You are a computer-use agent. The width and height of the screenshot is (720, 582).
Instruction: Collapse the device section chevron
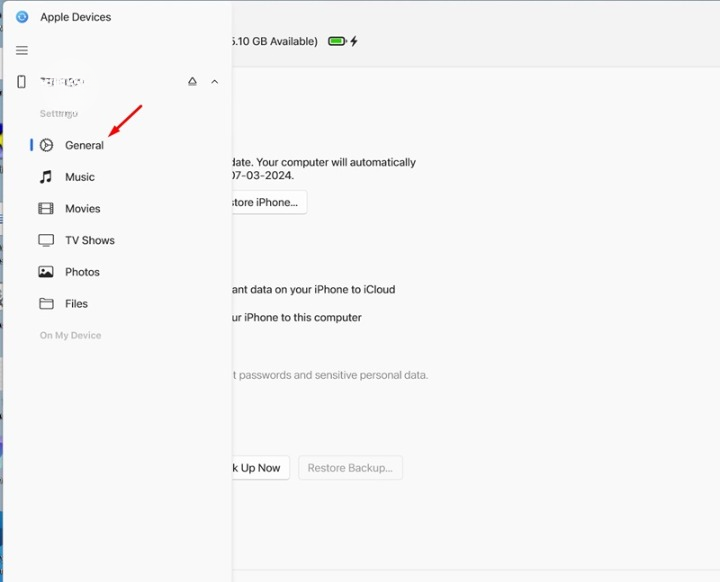[x=214, y=82]
